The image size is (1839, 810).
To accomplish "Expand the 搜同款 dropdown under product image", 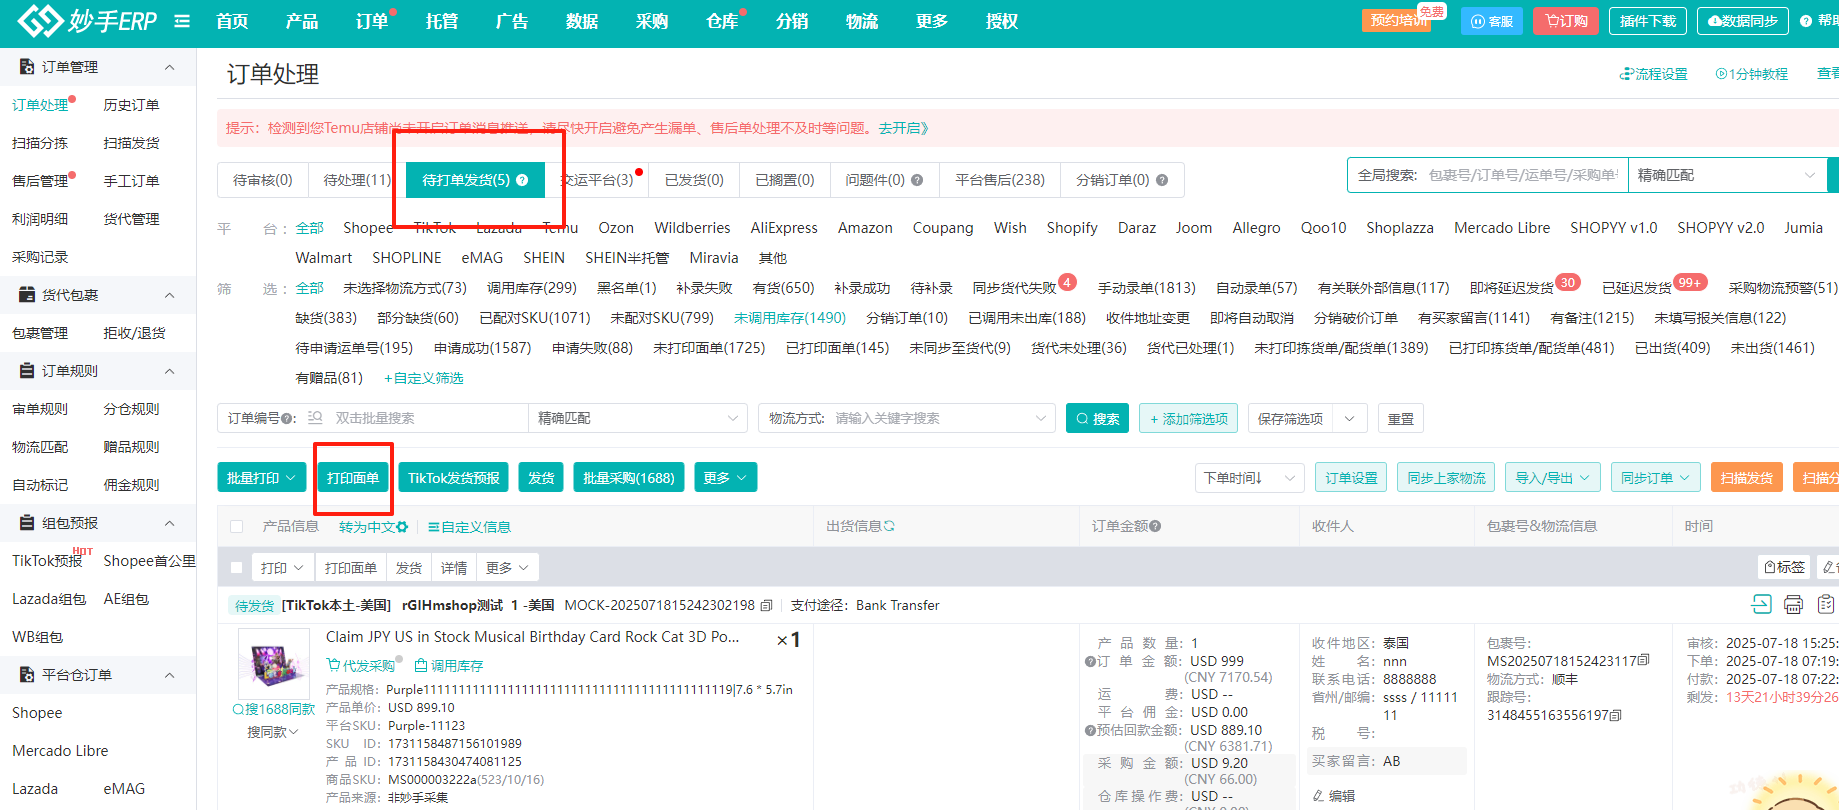I will point(273,732).
